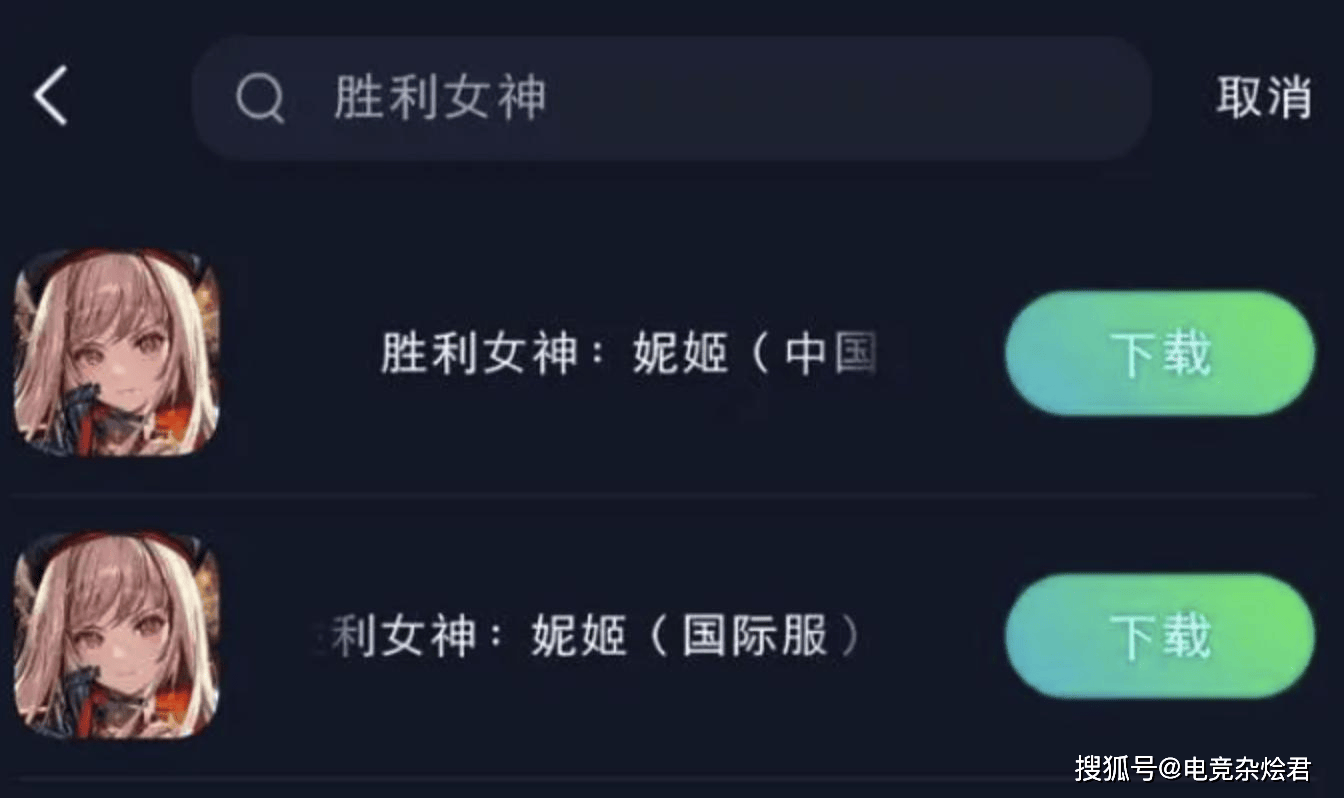Viewport: 1344px width, 798px height.
Task: Tap 取消 to cancel the search
Action: [1264, 97]
